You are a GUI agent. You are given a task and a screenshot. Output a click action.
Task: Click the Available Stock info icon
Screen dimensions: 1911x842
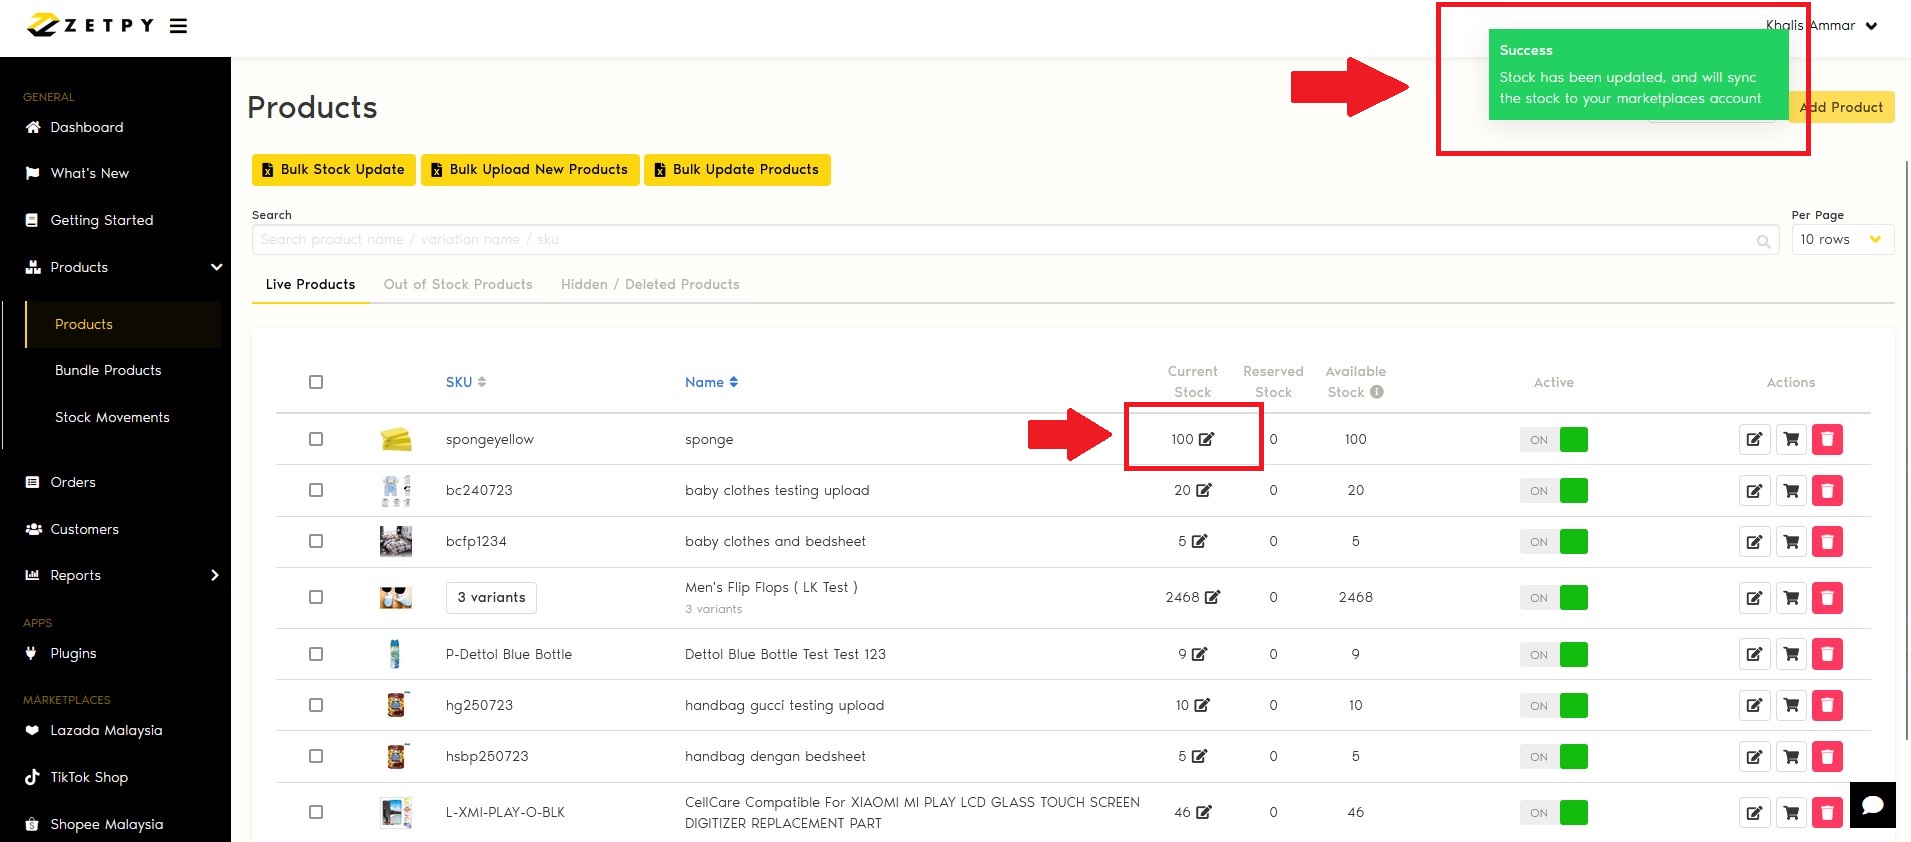point(1377,392)
